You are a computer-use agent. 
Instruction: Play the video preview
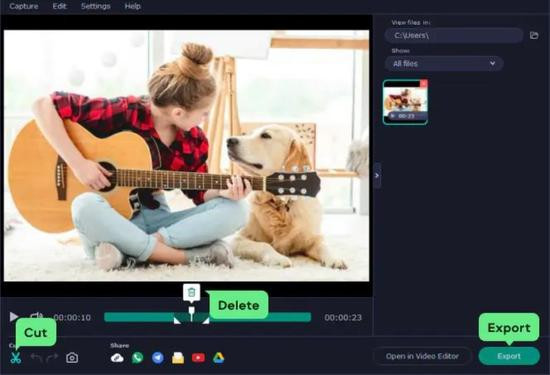pos(14,317)
